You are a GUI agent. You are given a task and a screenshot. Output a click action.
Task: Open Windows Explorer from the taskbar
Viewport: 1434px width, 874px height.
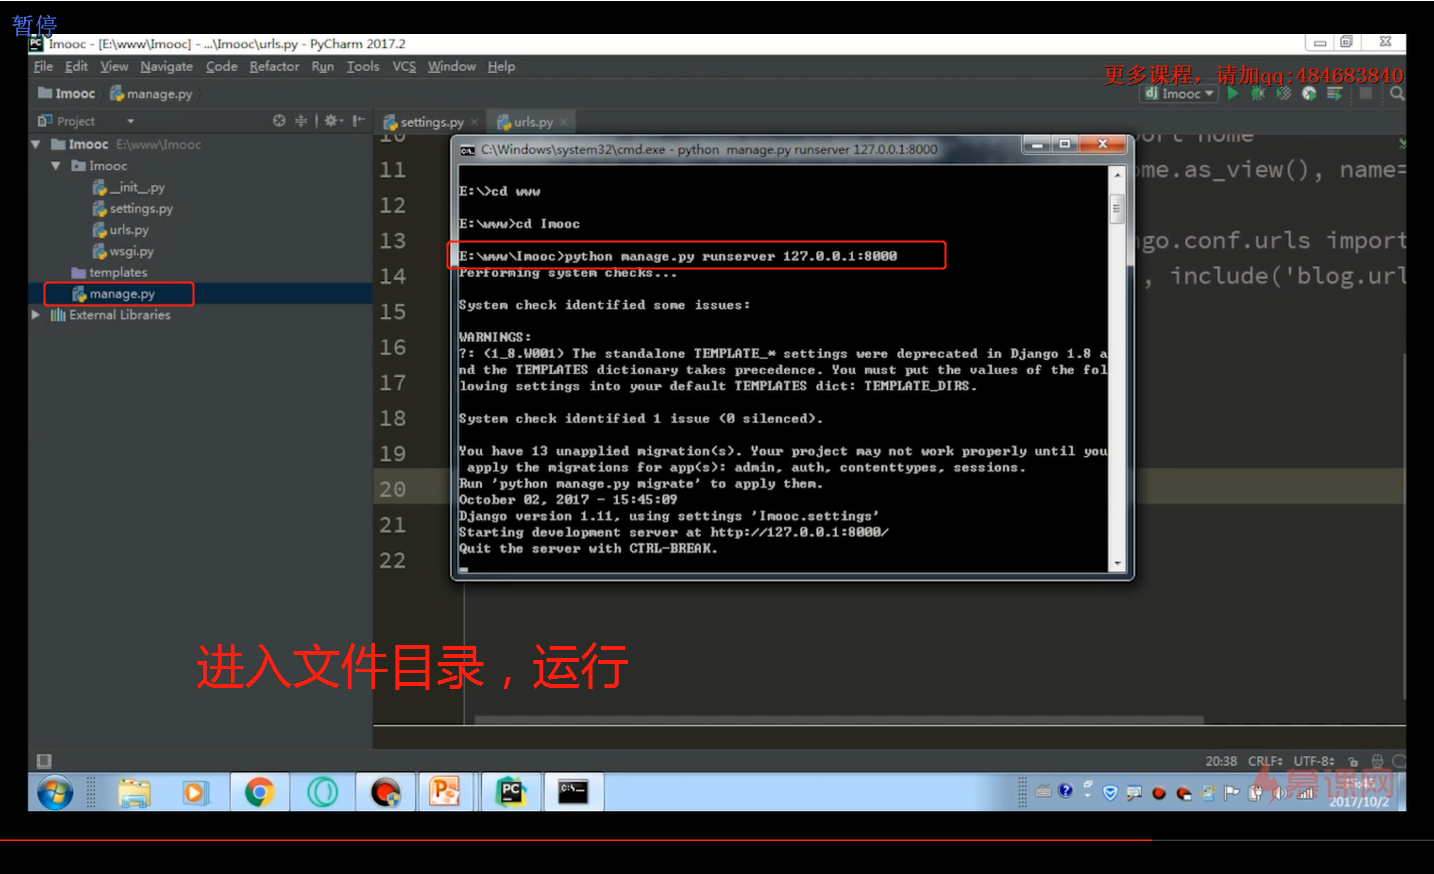(134, 793)
